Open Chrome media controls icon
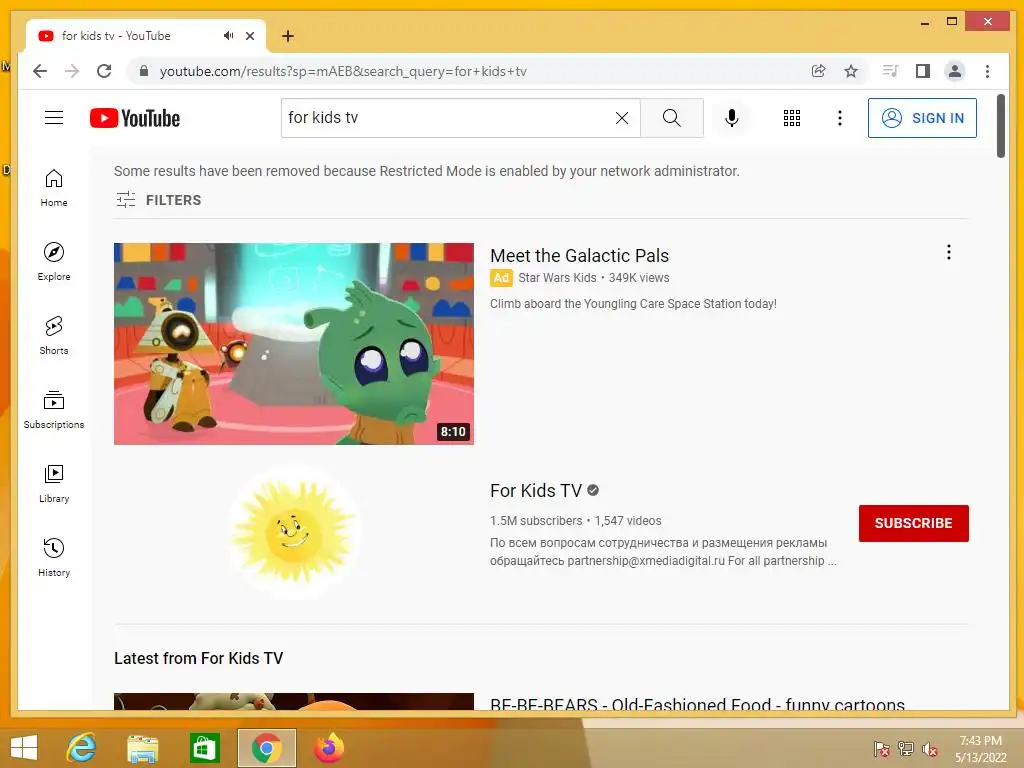1024x768 pixels. point(890,71)
